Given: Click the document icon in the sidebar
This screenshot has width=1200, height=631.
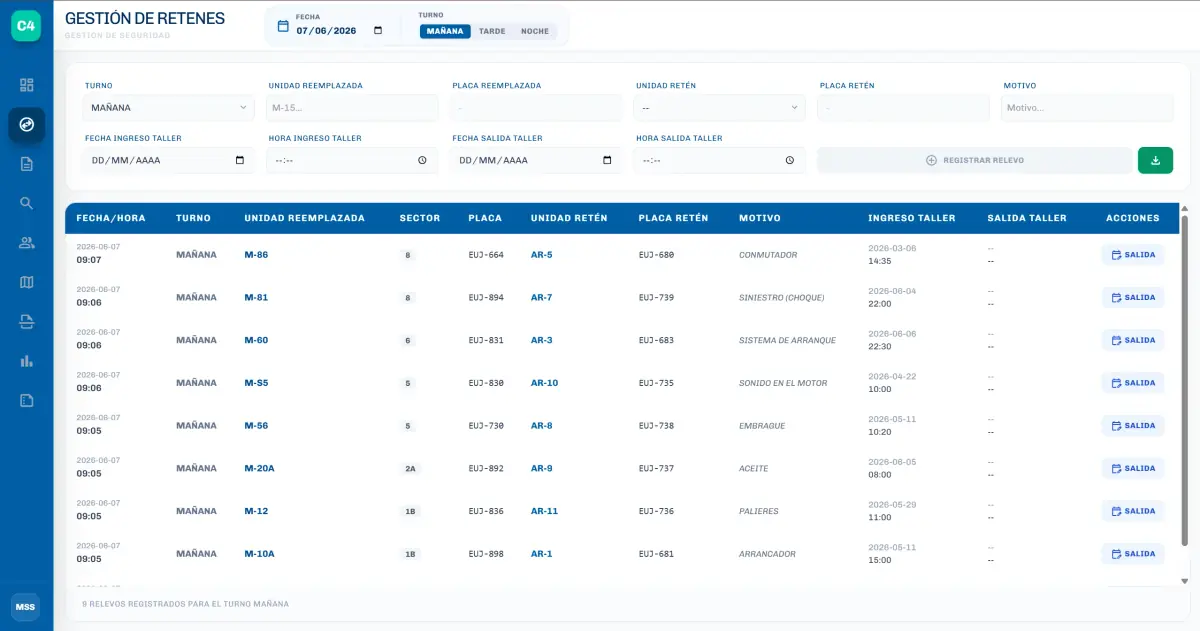Looking at the screenshot, I should [27, 164].
